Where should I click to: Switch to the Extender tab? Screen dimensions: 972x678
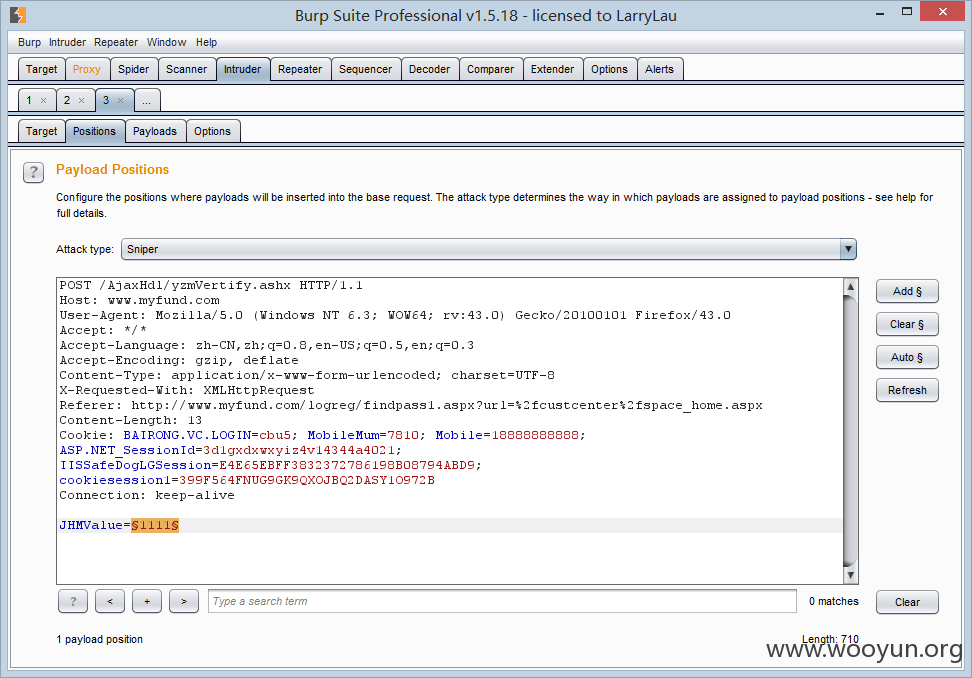tap(552, 69)
